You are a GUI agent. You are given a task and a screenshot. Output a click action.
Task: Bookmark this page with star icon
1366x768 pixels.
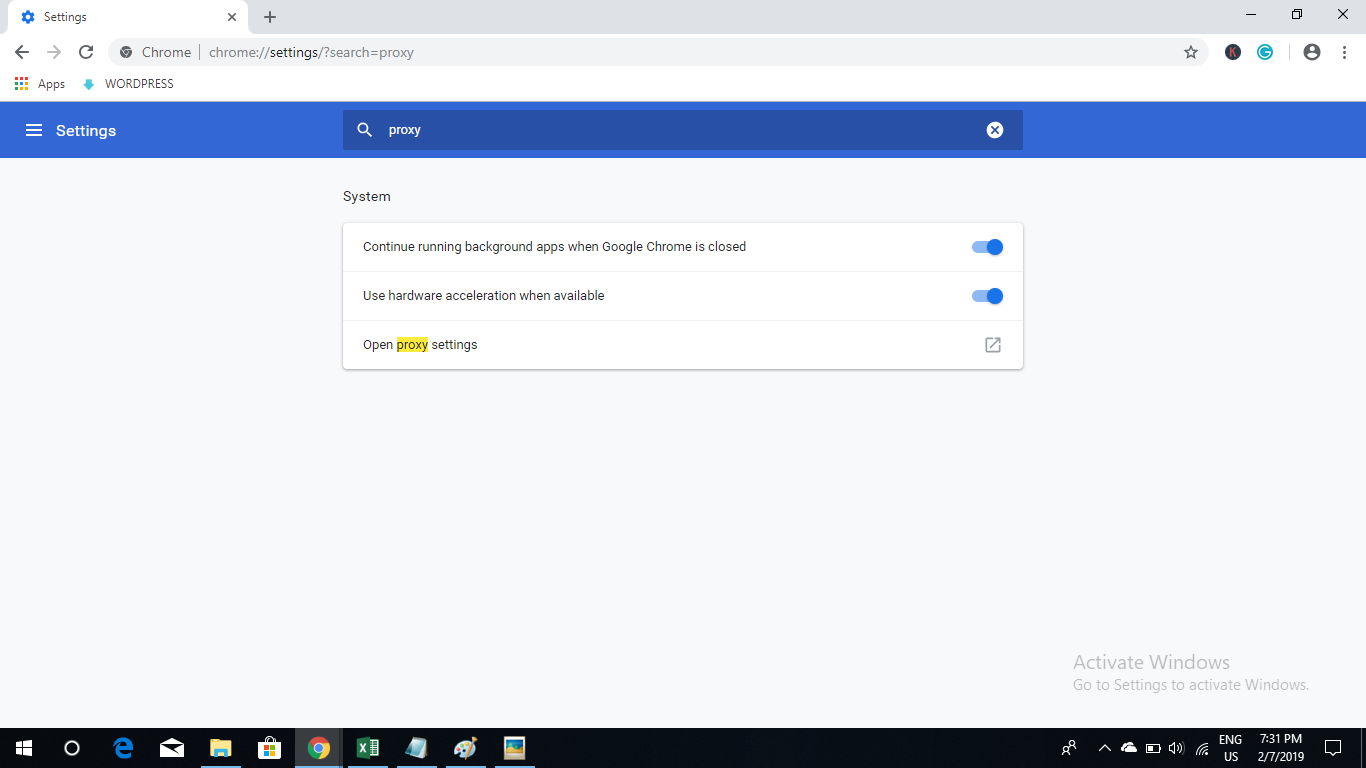tap(1191, 52)
